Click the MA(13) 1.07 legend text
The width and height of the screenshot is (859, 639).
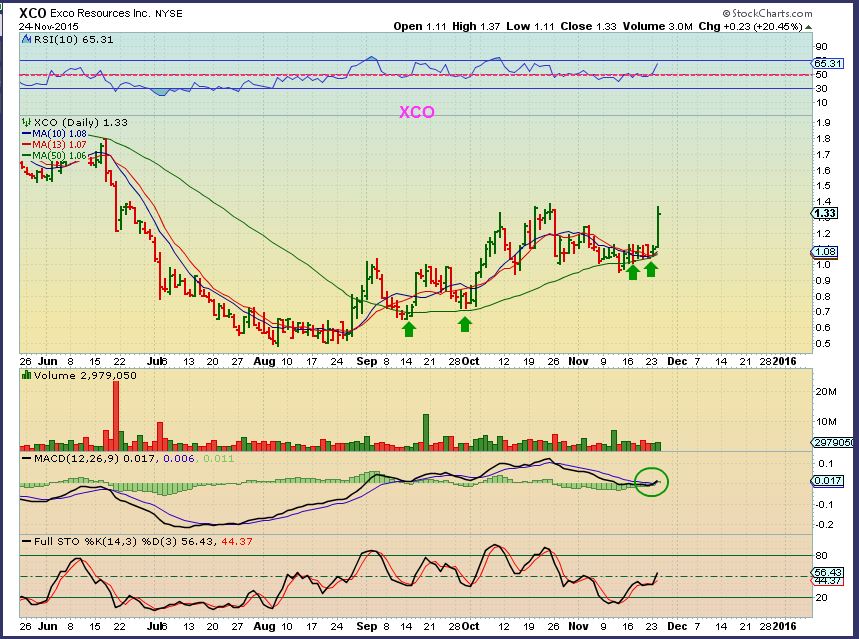(59, 145)
